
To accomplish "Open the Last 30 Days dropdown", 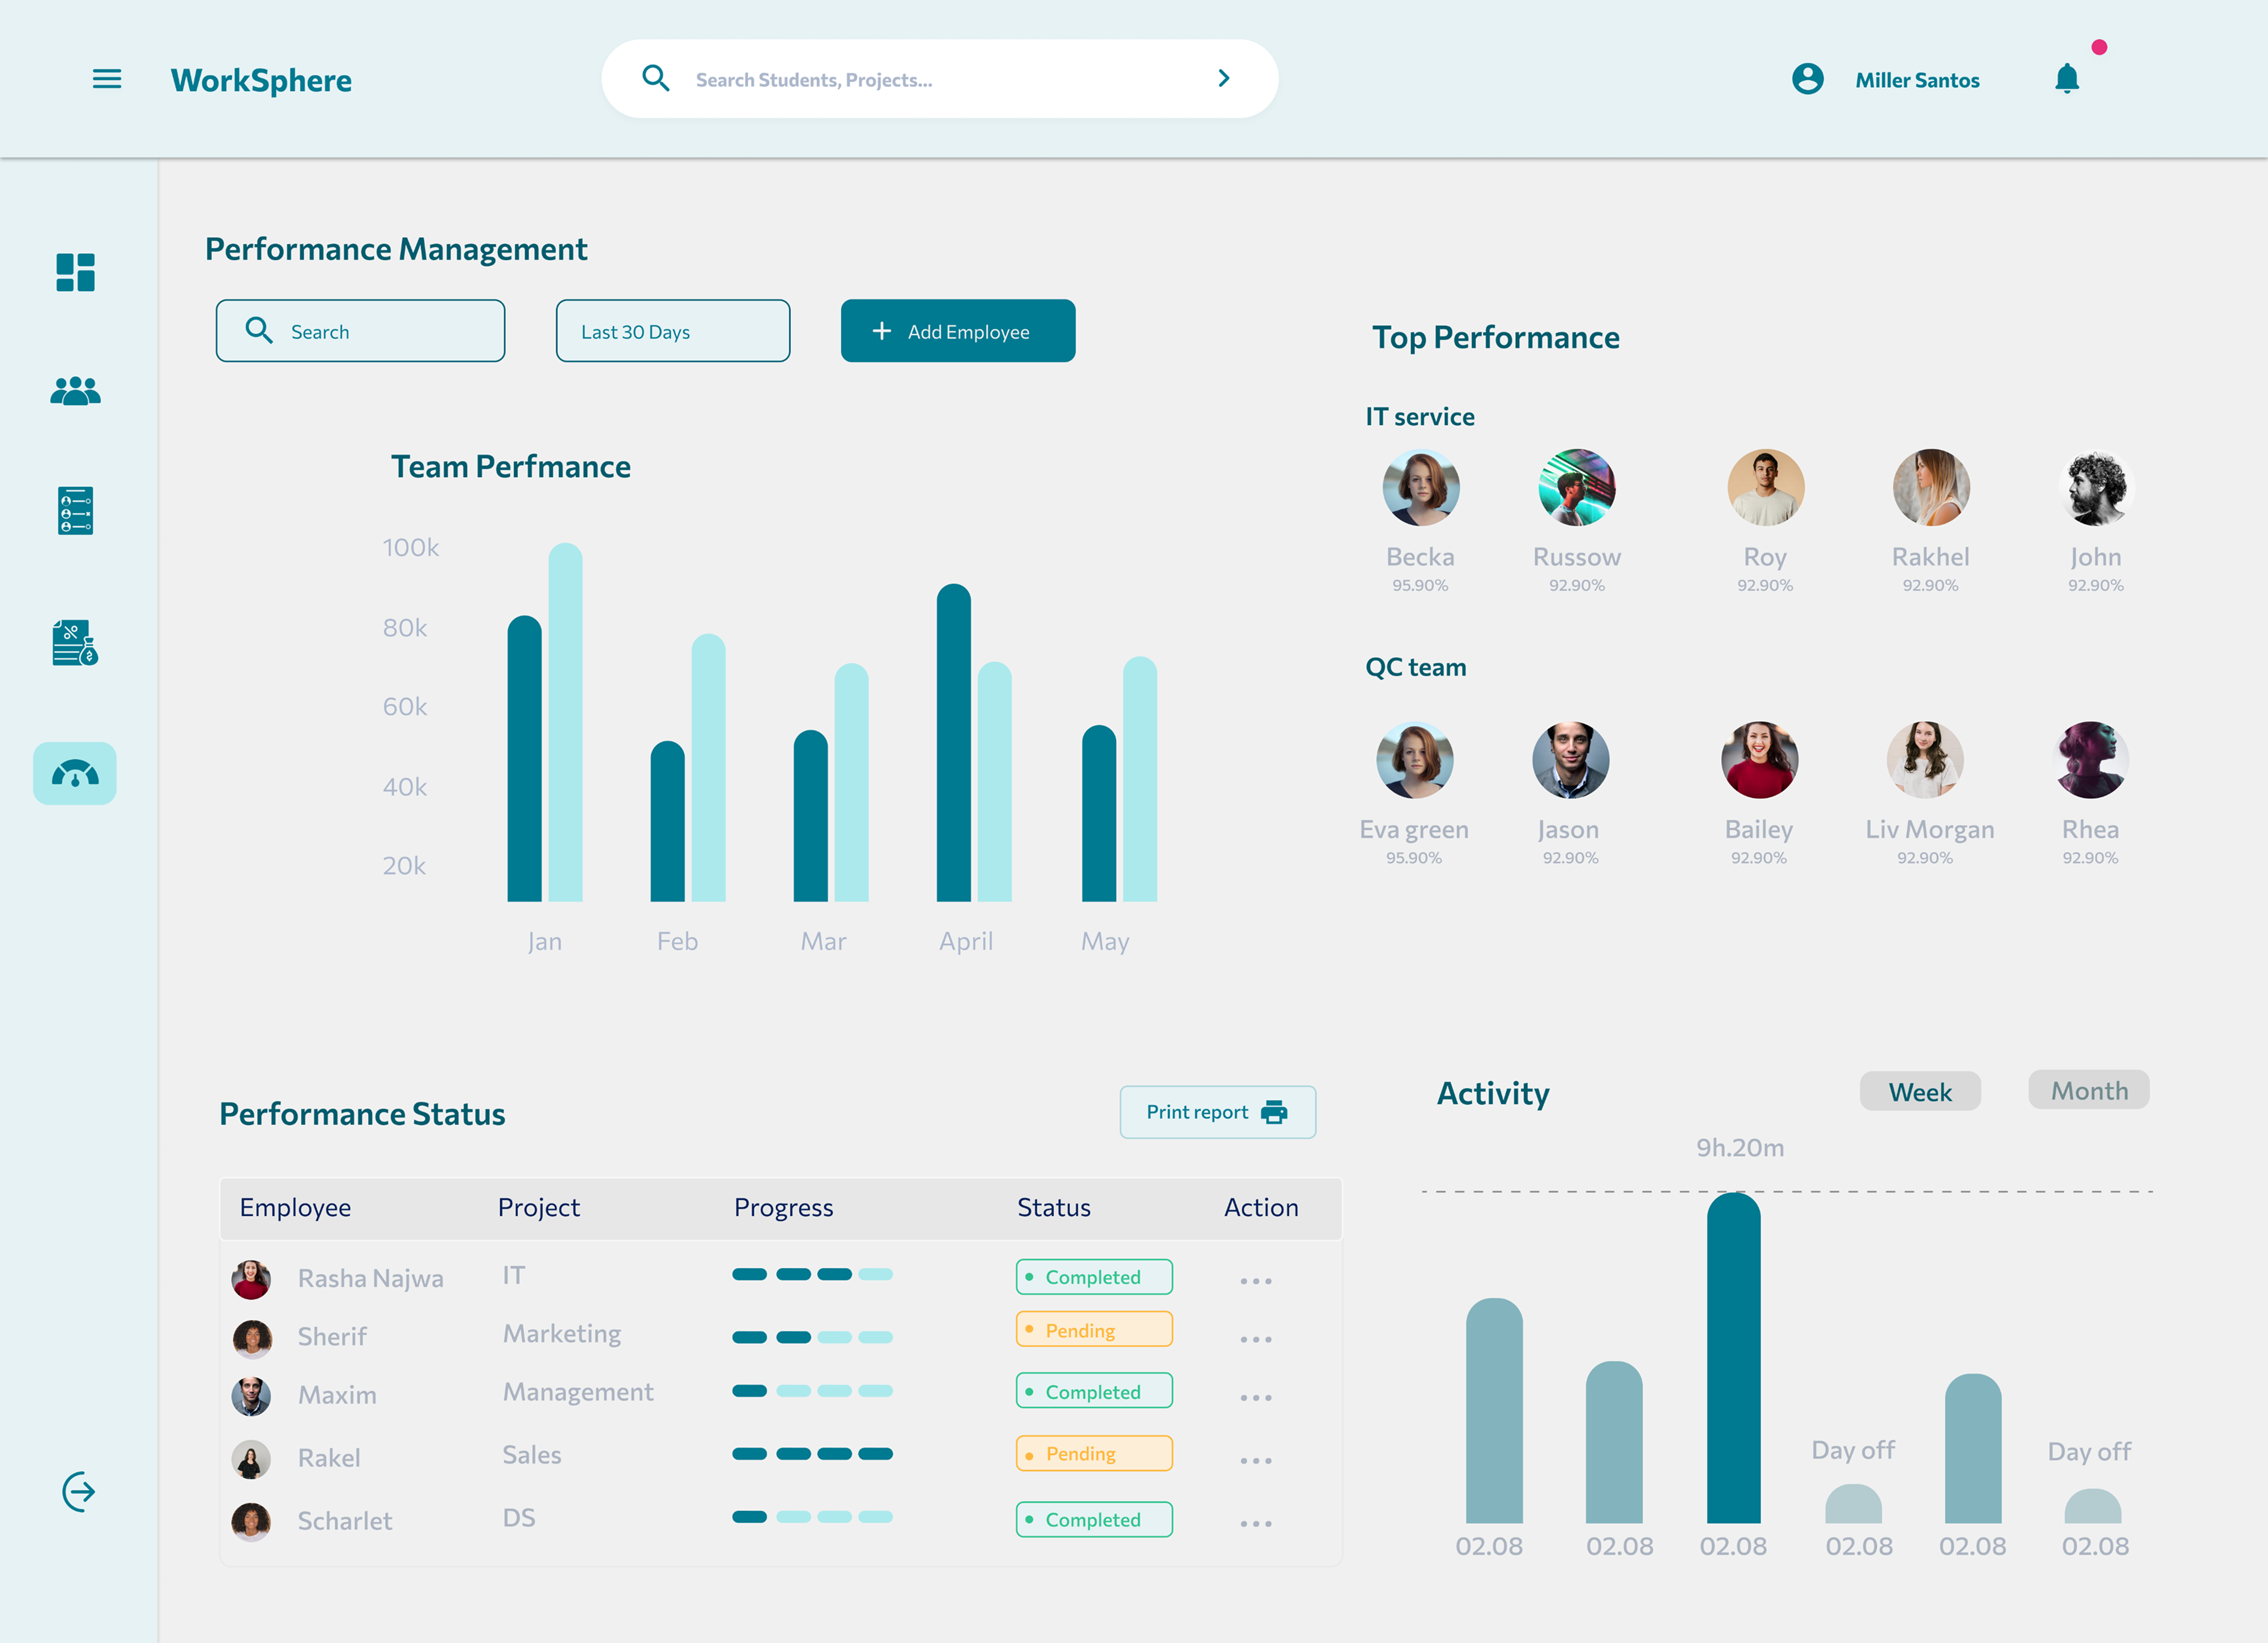I will coord(672,331).
